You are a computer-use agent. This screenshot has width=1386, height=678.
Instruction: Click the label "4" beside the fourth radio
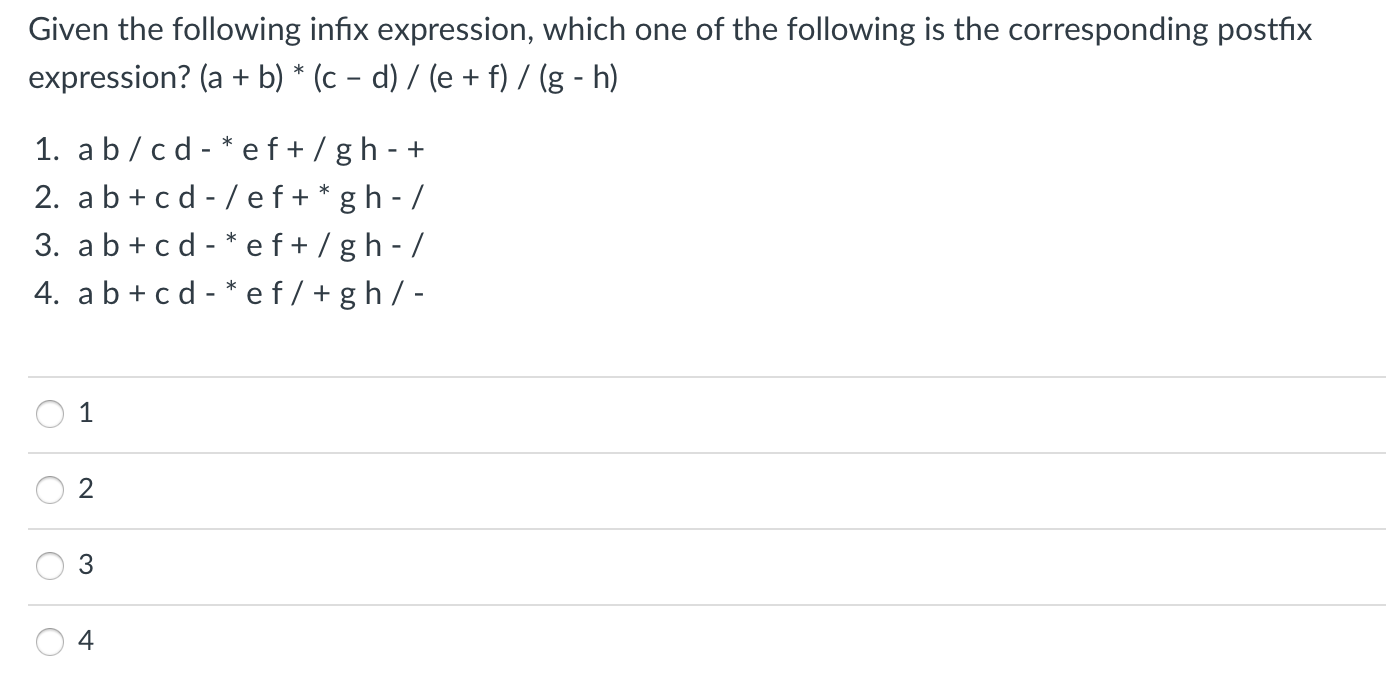(85, 641)
